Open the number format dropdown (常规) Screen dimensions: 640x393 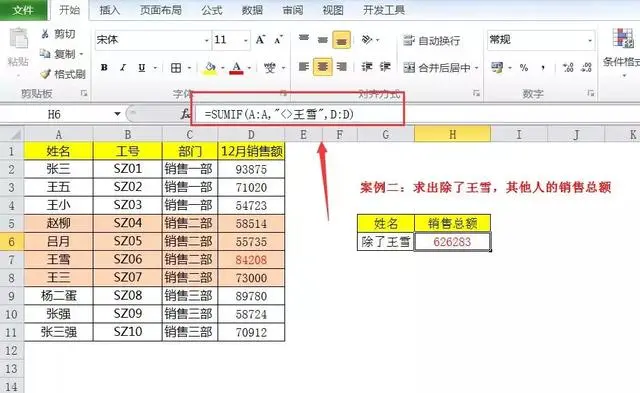[590, 40]
